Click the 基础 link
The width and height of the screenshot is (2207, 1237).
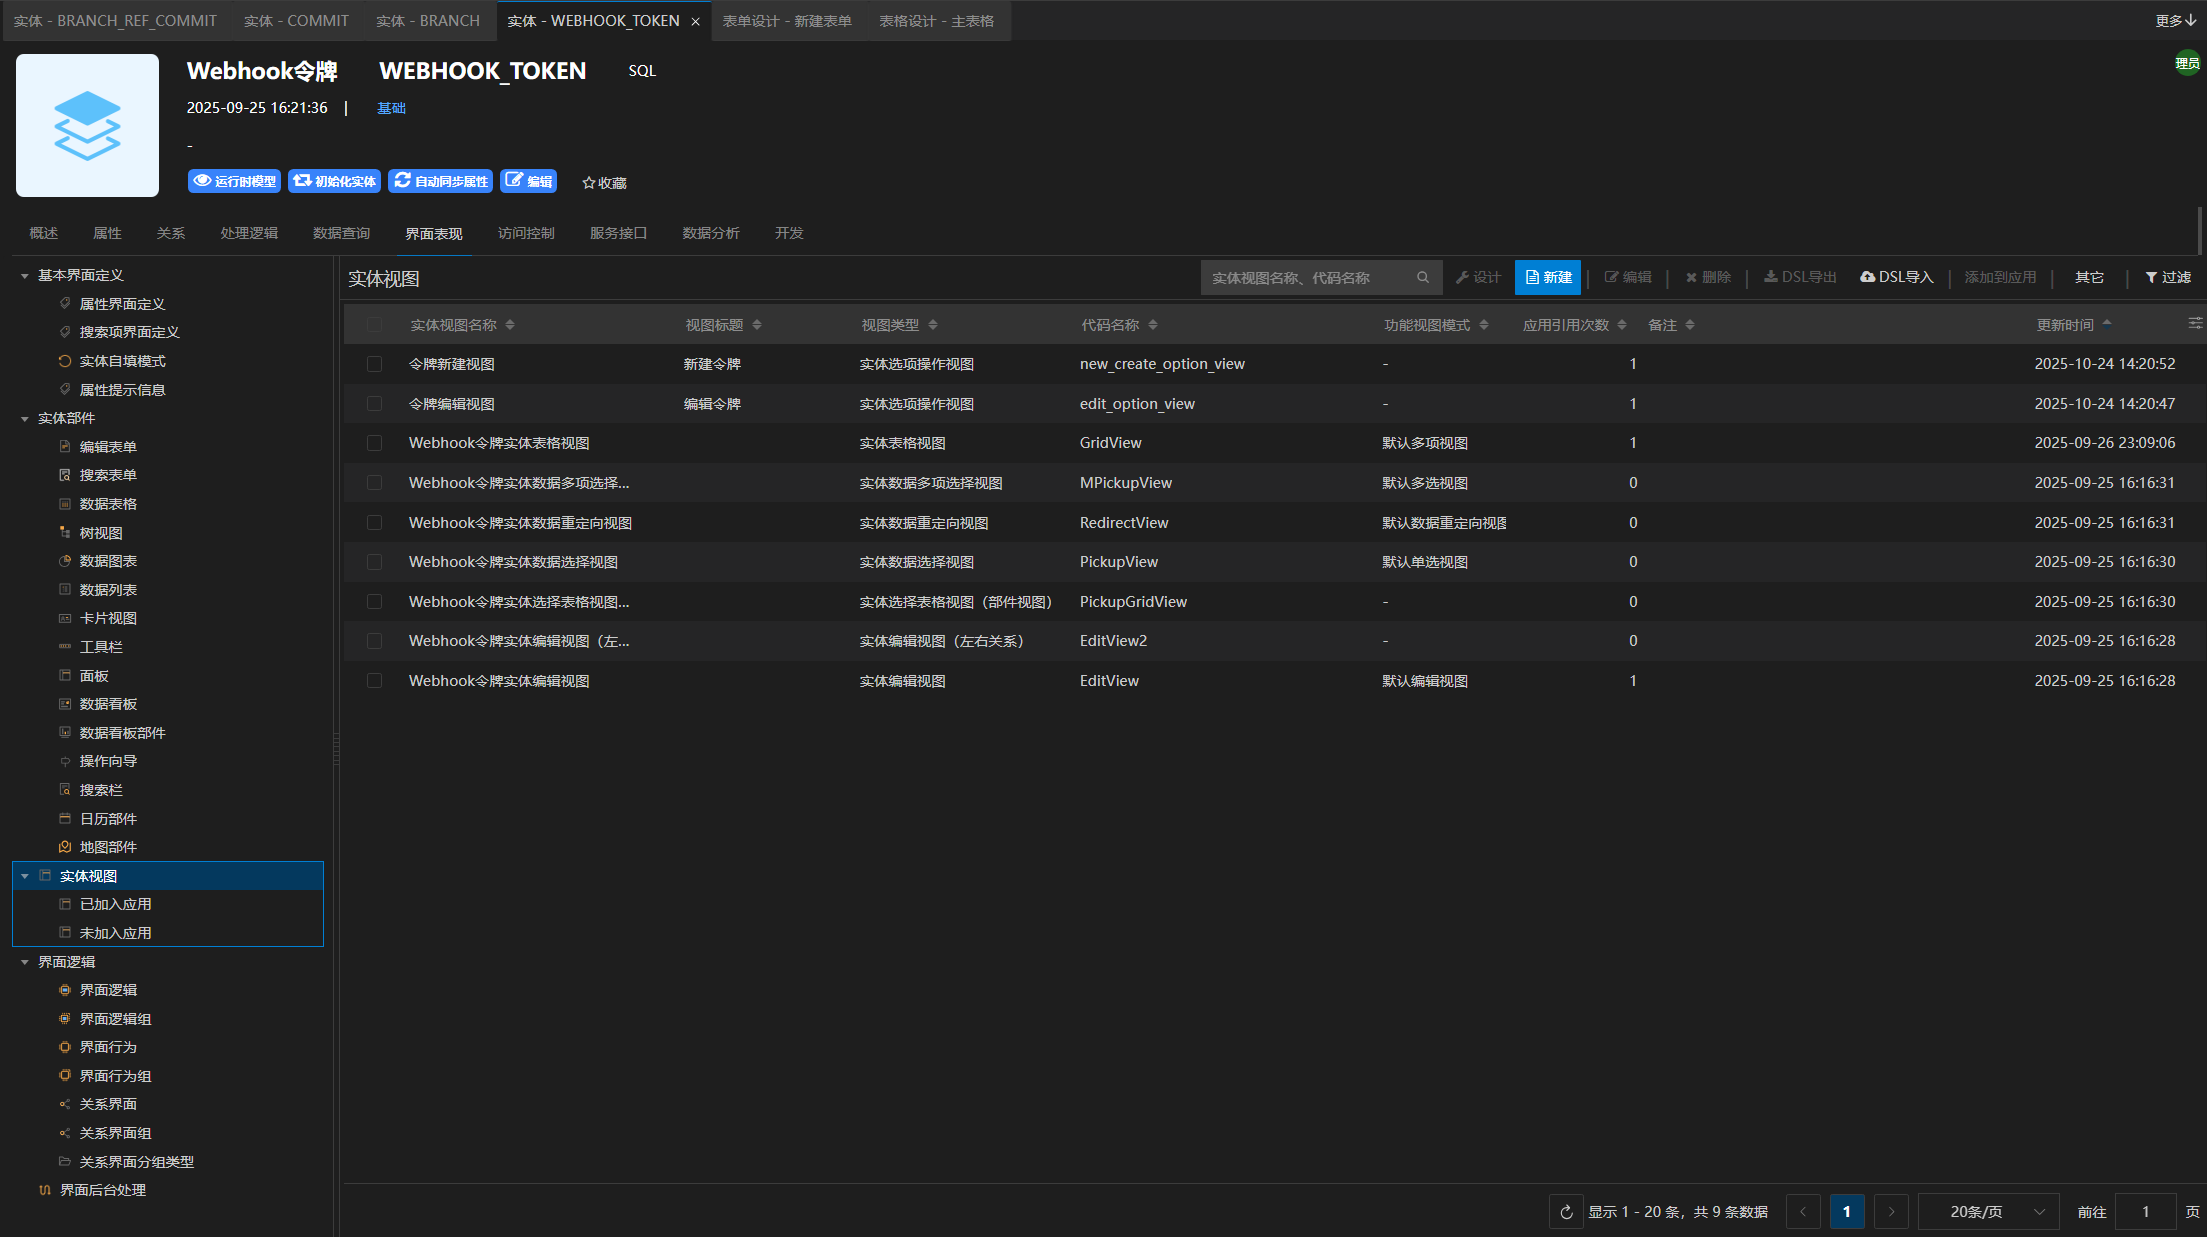[x=391, y=108]
